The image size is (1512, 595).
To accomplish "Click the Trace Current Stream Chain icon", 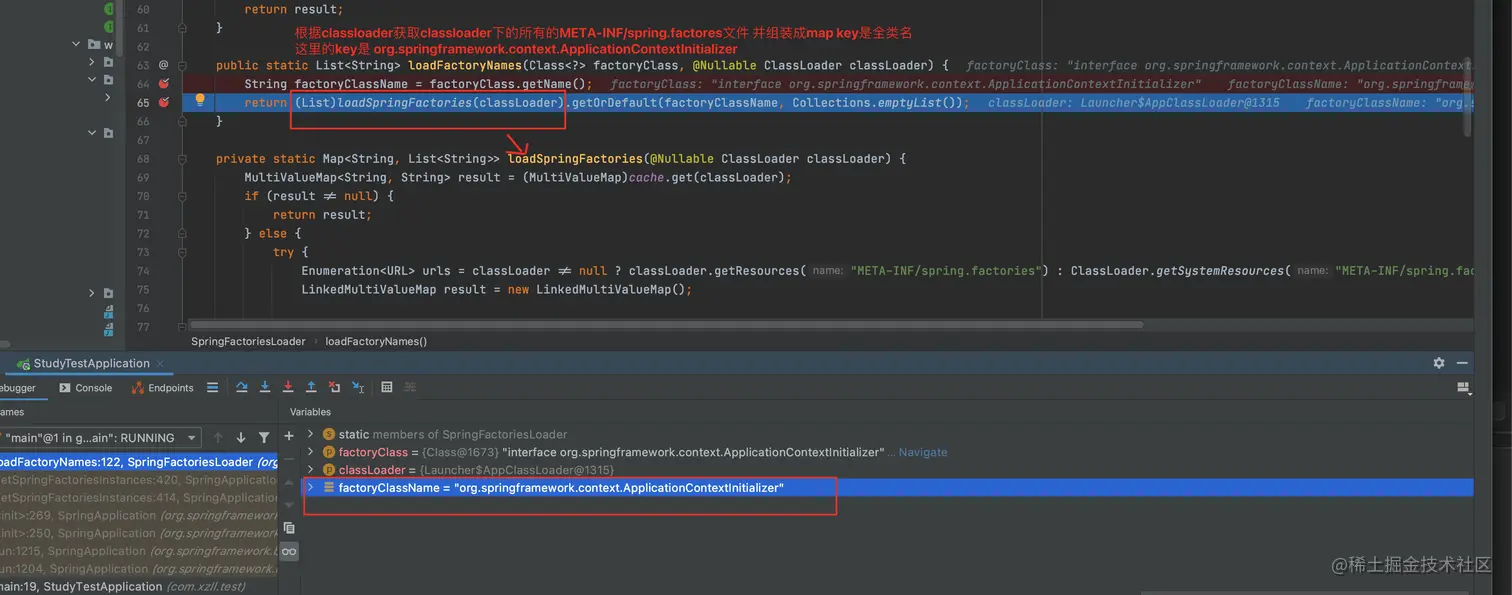I will pos(411,387).
